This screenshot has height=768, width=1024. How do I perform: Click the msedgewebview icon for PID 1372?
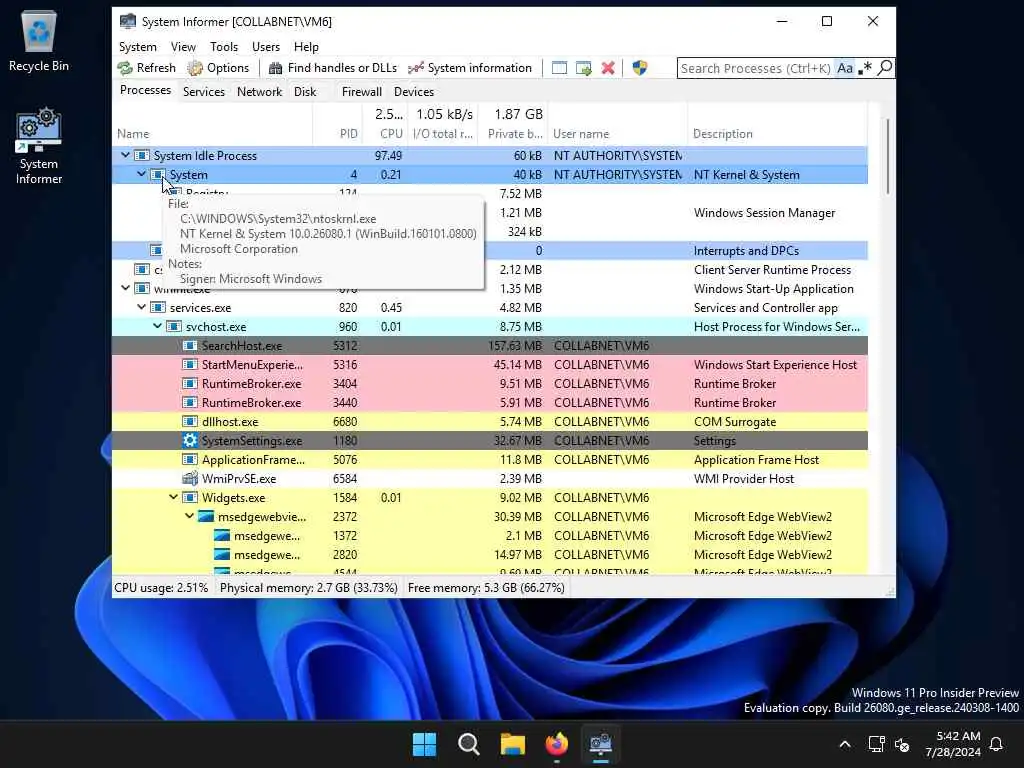[x=222, y=536]
